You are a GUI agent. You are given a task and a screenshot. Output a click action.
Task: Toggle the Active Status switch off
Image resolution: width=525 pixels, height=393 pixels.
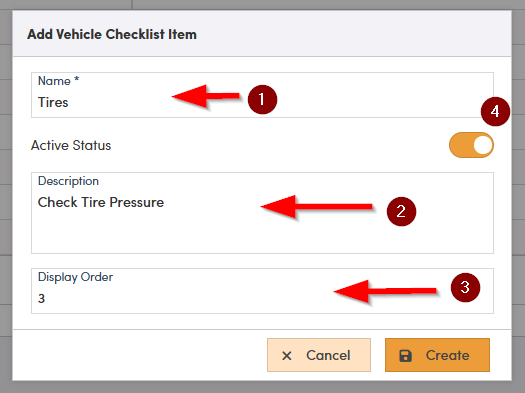coord(471,145)
